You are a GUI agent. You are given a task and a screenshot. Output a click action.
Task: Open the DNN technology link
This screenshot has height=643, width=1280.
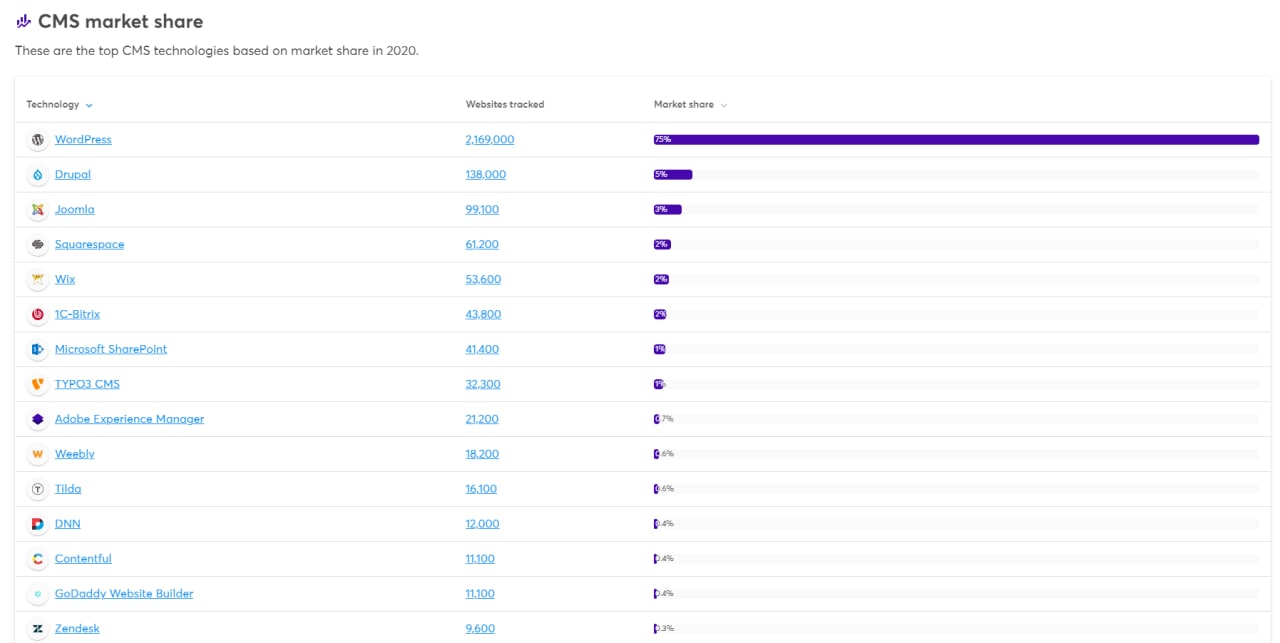[68, 525]
